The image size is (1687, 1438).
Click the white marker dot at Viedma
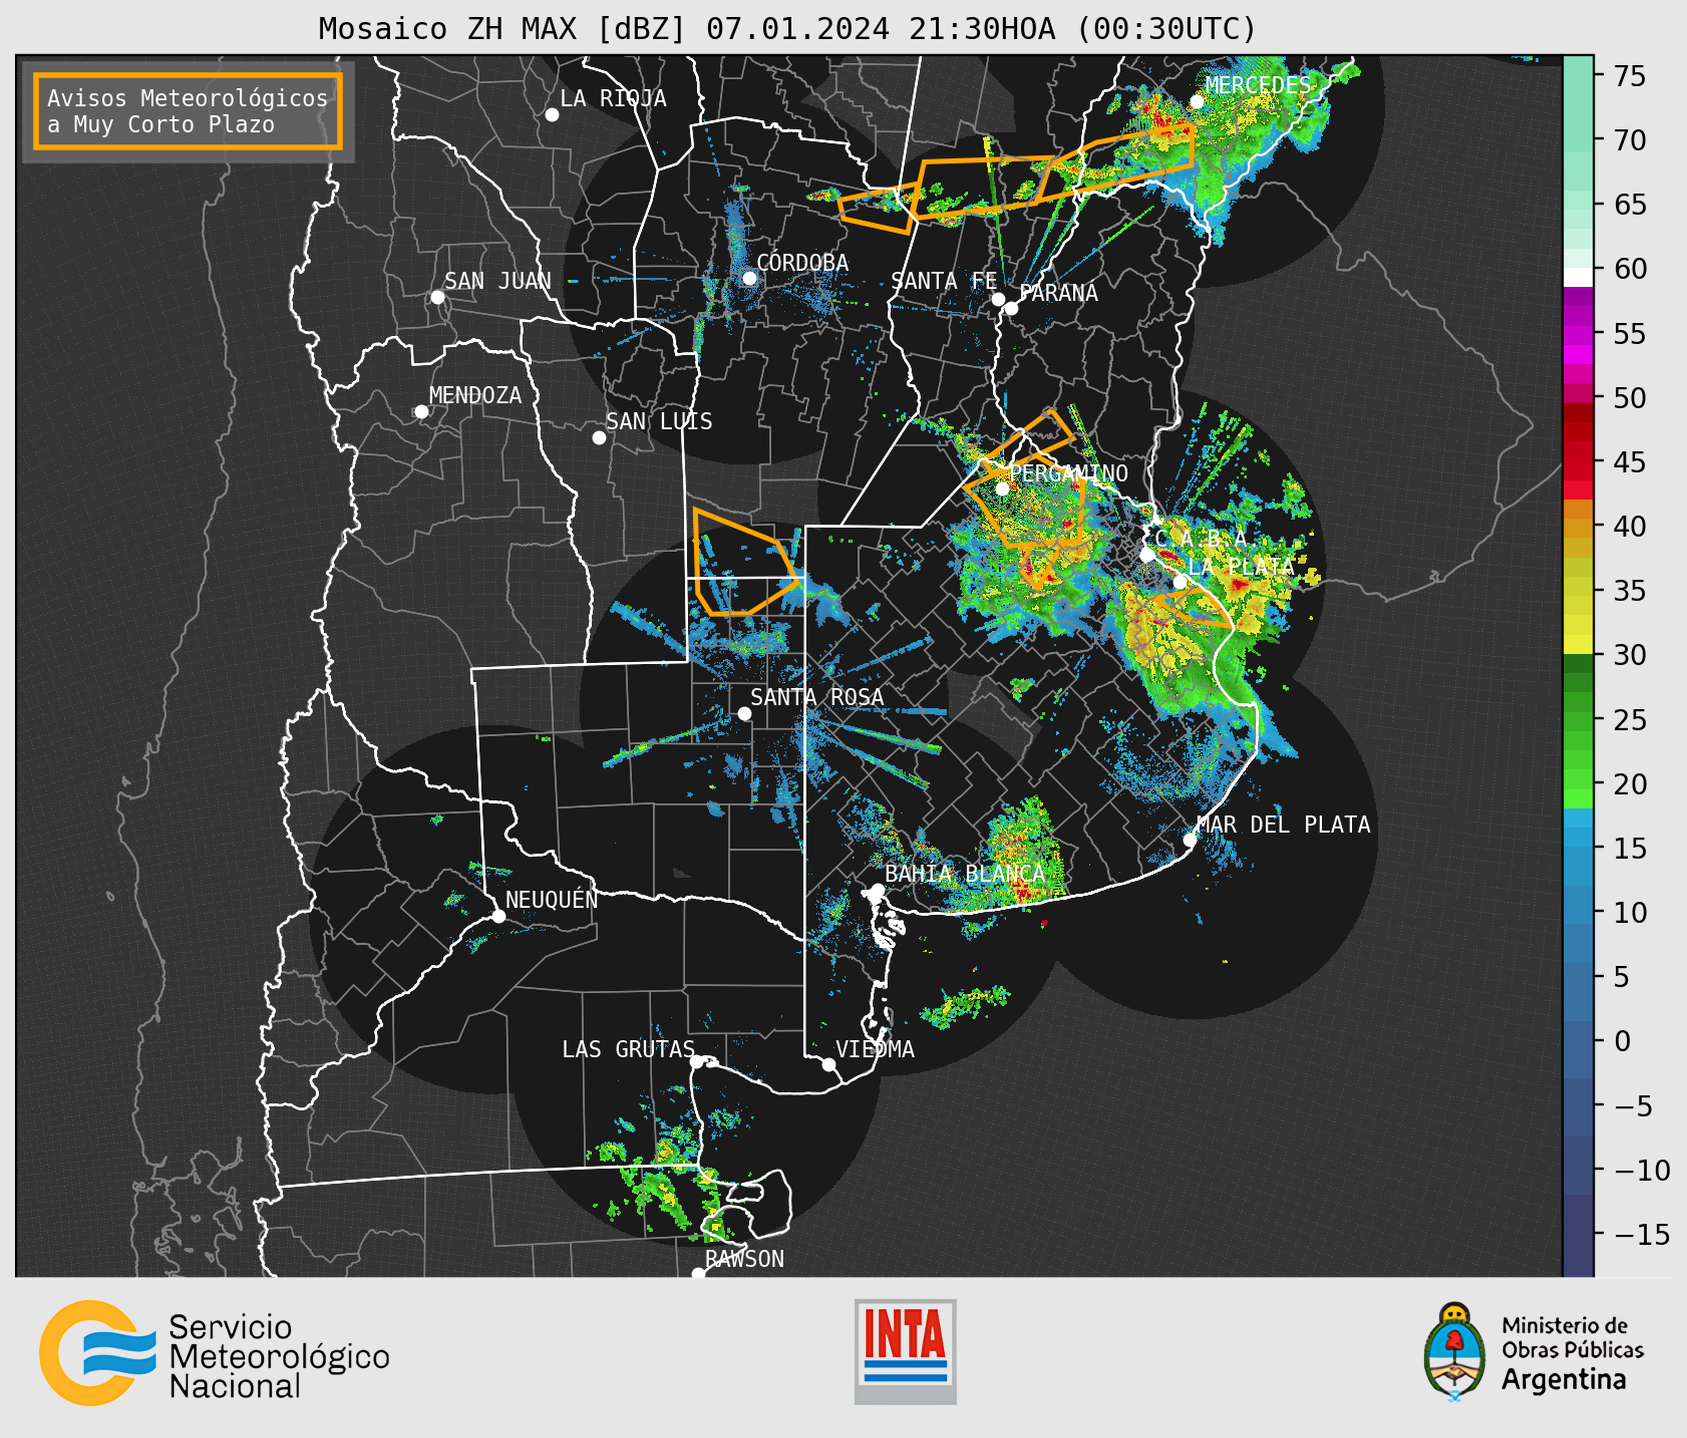(829, 1064)
